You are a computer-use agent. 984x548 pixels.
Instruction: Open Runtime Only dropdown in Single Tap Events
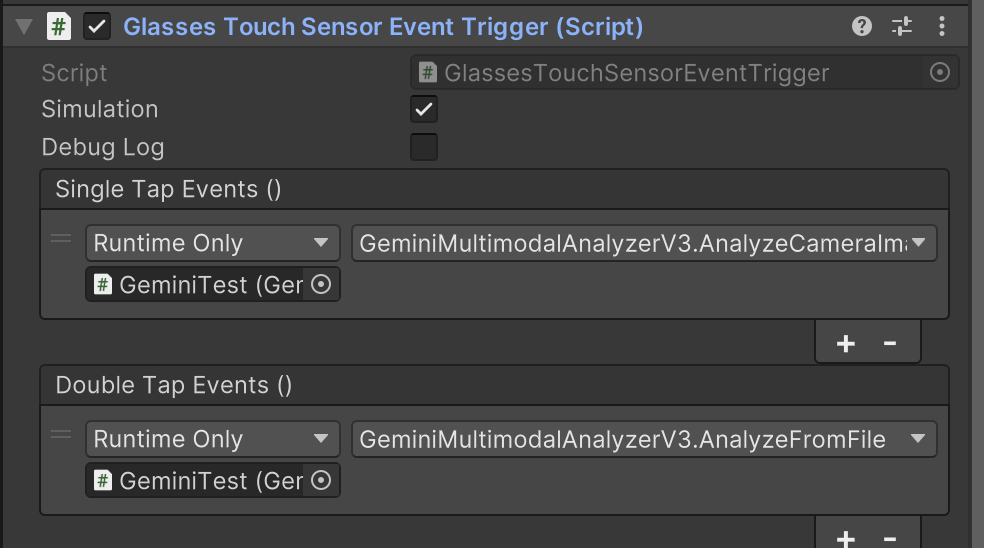tap(212, 243)
